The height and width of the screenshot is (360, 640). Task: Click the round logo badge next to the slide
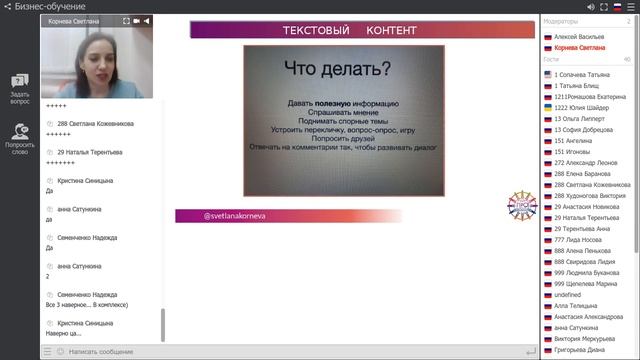coord(522,206)
